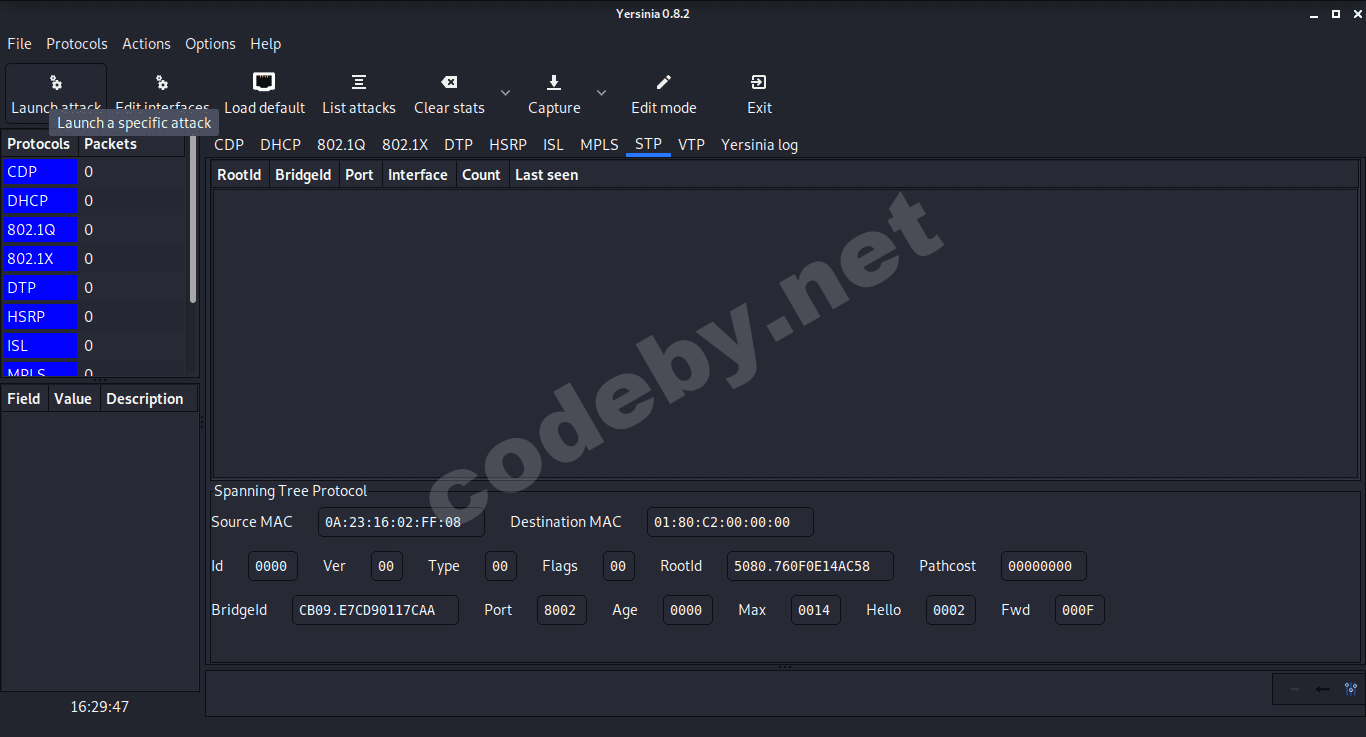Select the 802.1Q tab
The width and height of the screenshot is (1366, 737).
point(341,145)
